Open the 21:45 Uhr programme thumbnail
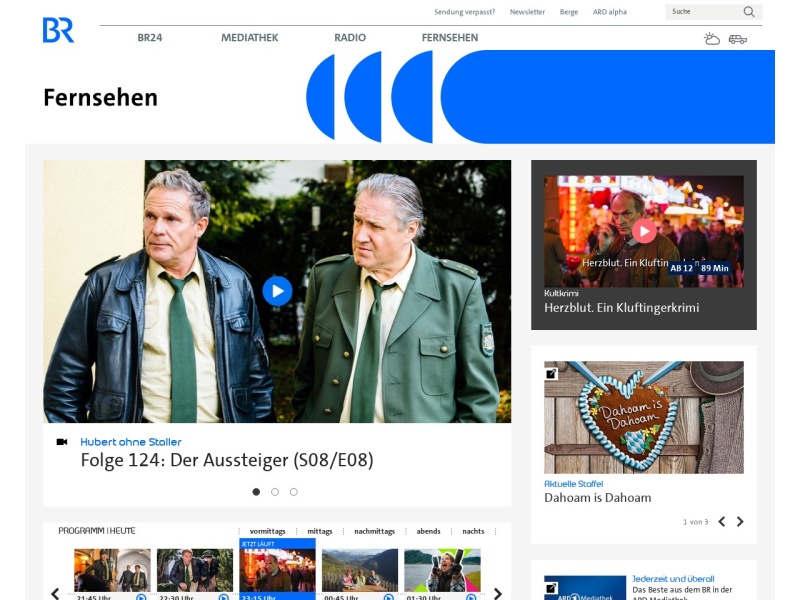Viewport: 800px width, 600px height. [112, 570]
